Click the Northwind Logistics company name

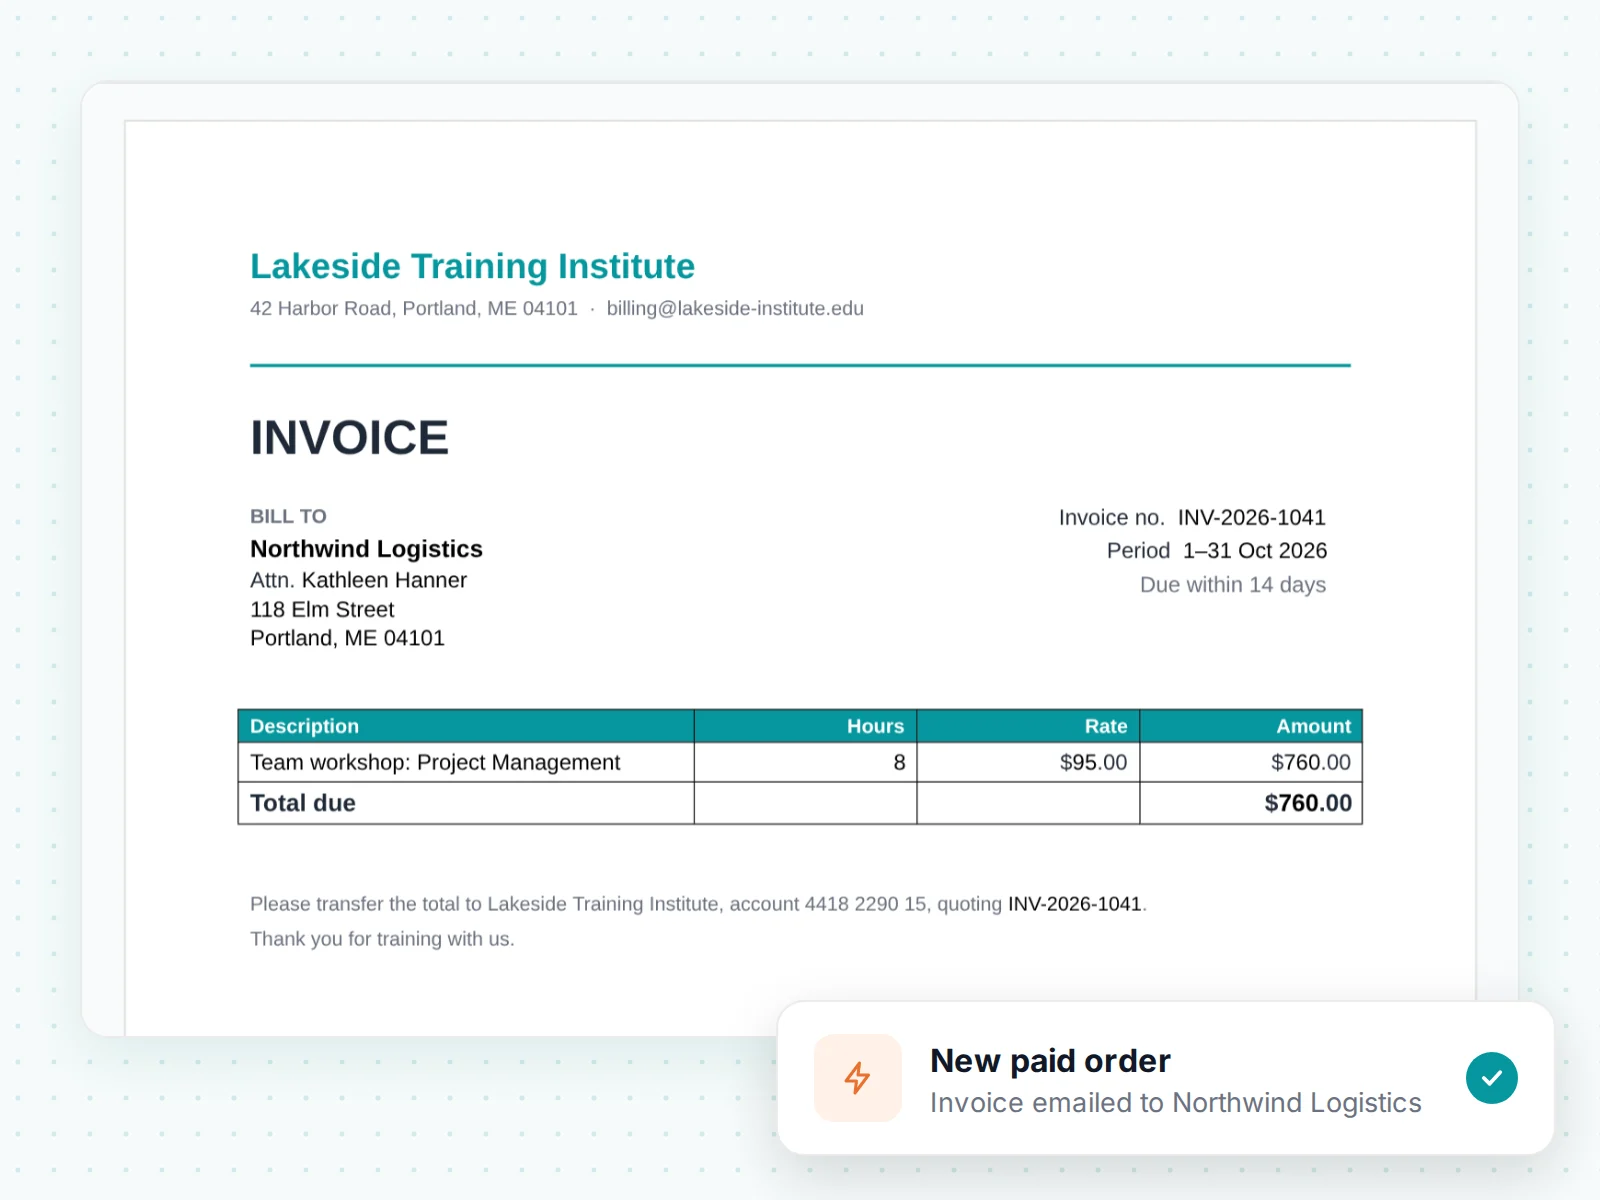click(366, 549)
